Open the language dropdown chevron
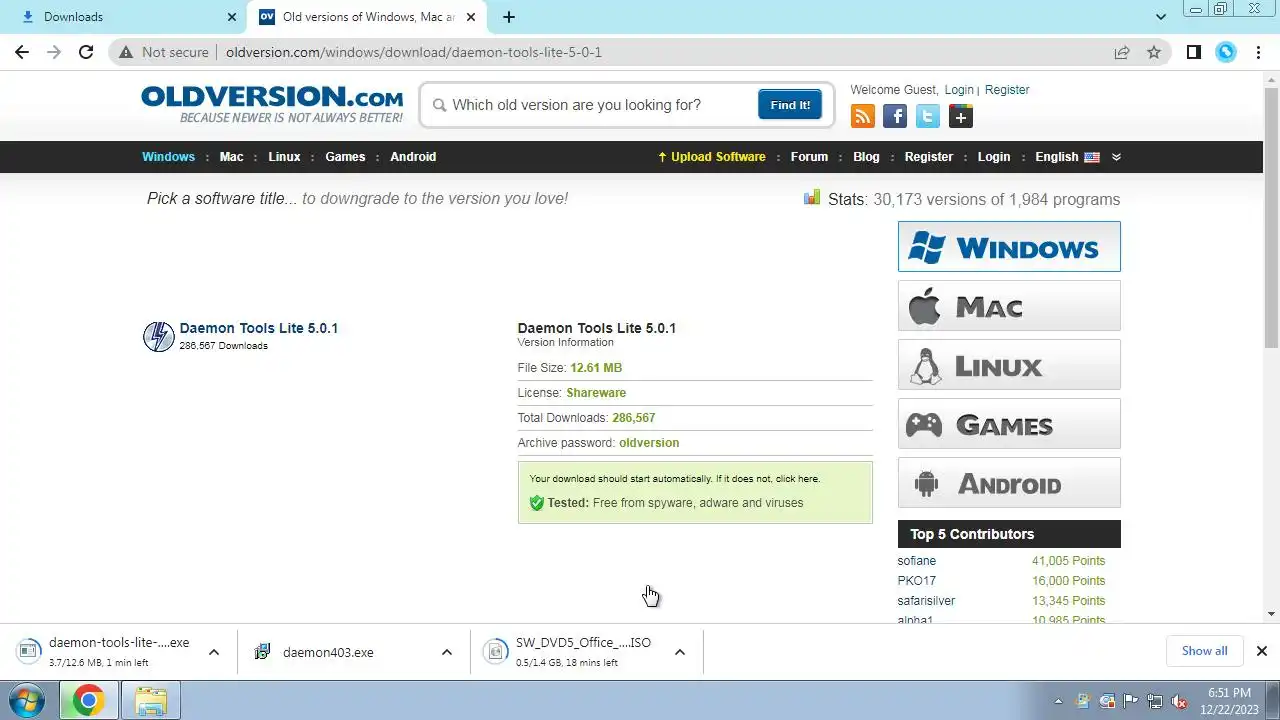Image resolution: width=1280 pixels, height=720 pixels. click(x=1116, y=157)
